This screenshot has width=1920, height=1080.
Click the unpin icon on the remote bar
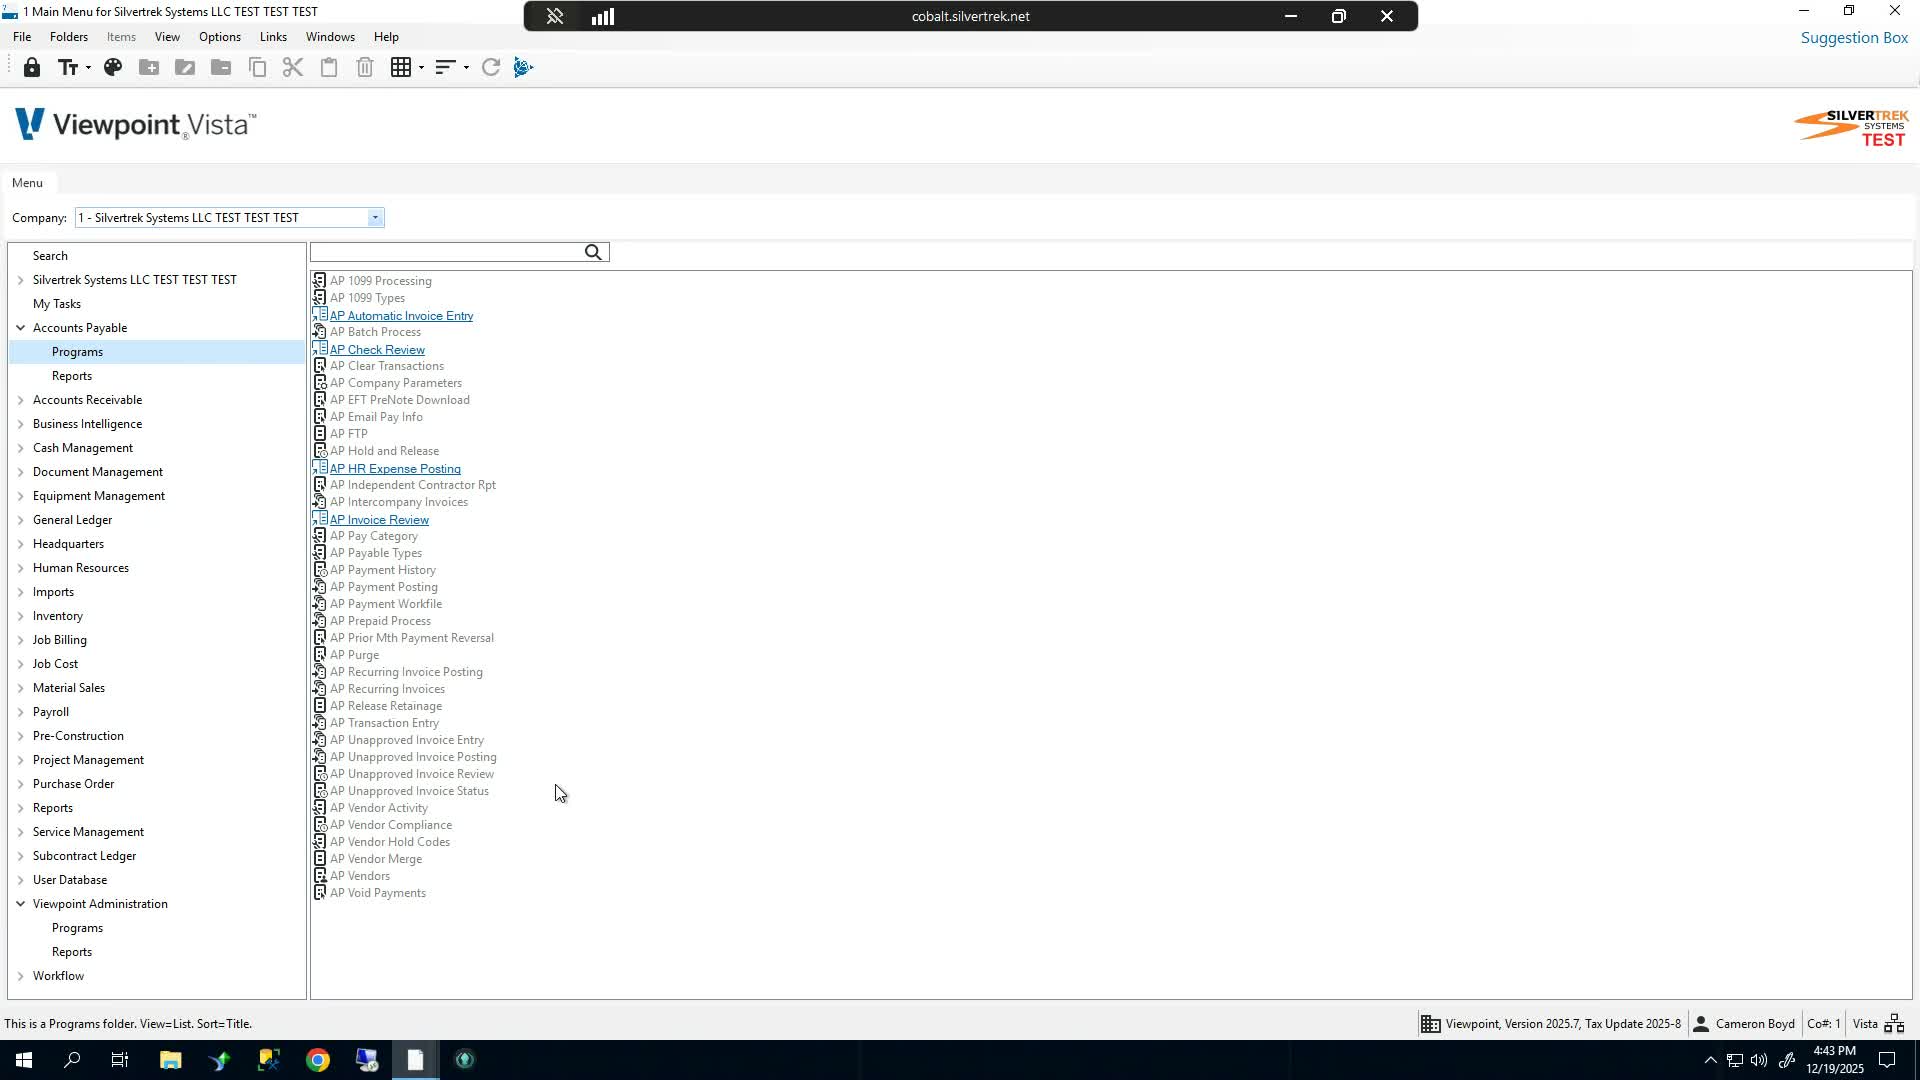(555, 16)
